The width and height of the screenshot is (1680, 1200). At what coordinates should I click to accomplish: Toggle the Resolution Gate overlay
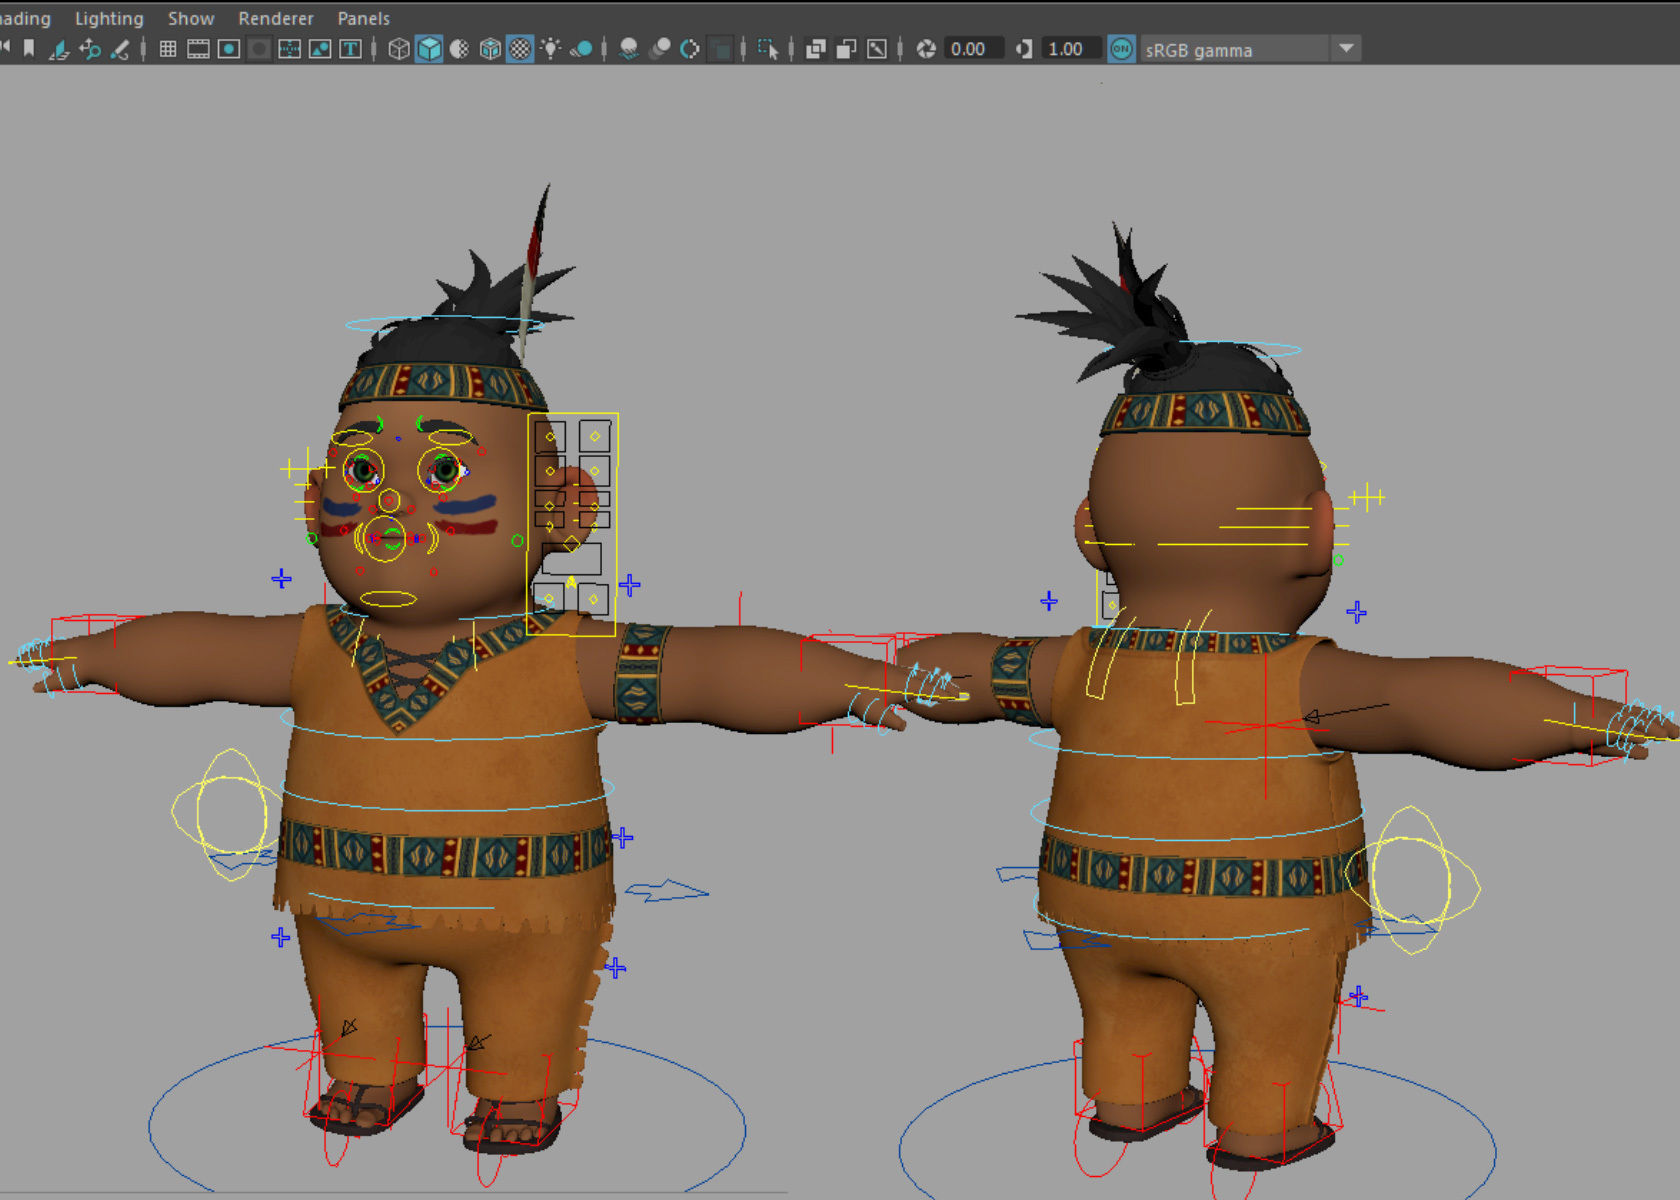pos(229,49)
